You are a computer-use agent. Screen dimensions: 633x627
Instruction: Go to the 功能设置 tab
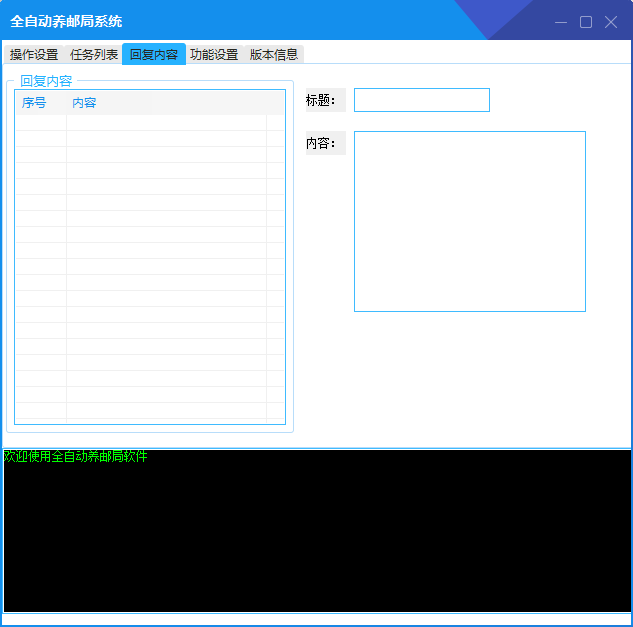[x=214, y=55]
